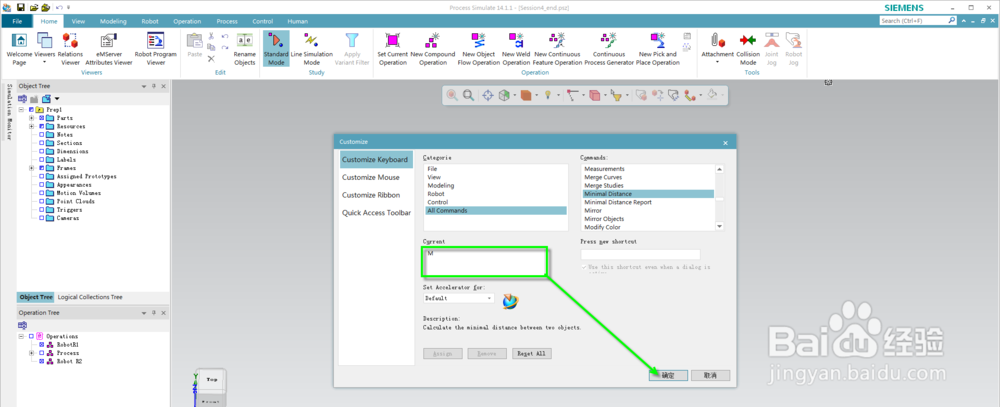Click the Rename Objects tool
1000x407 pixels.
click(x=244, y=48)
